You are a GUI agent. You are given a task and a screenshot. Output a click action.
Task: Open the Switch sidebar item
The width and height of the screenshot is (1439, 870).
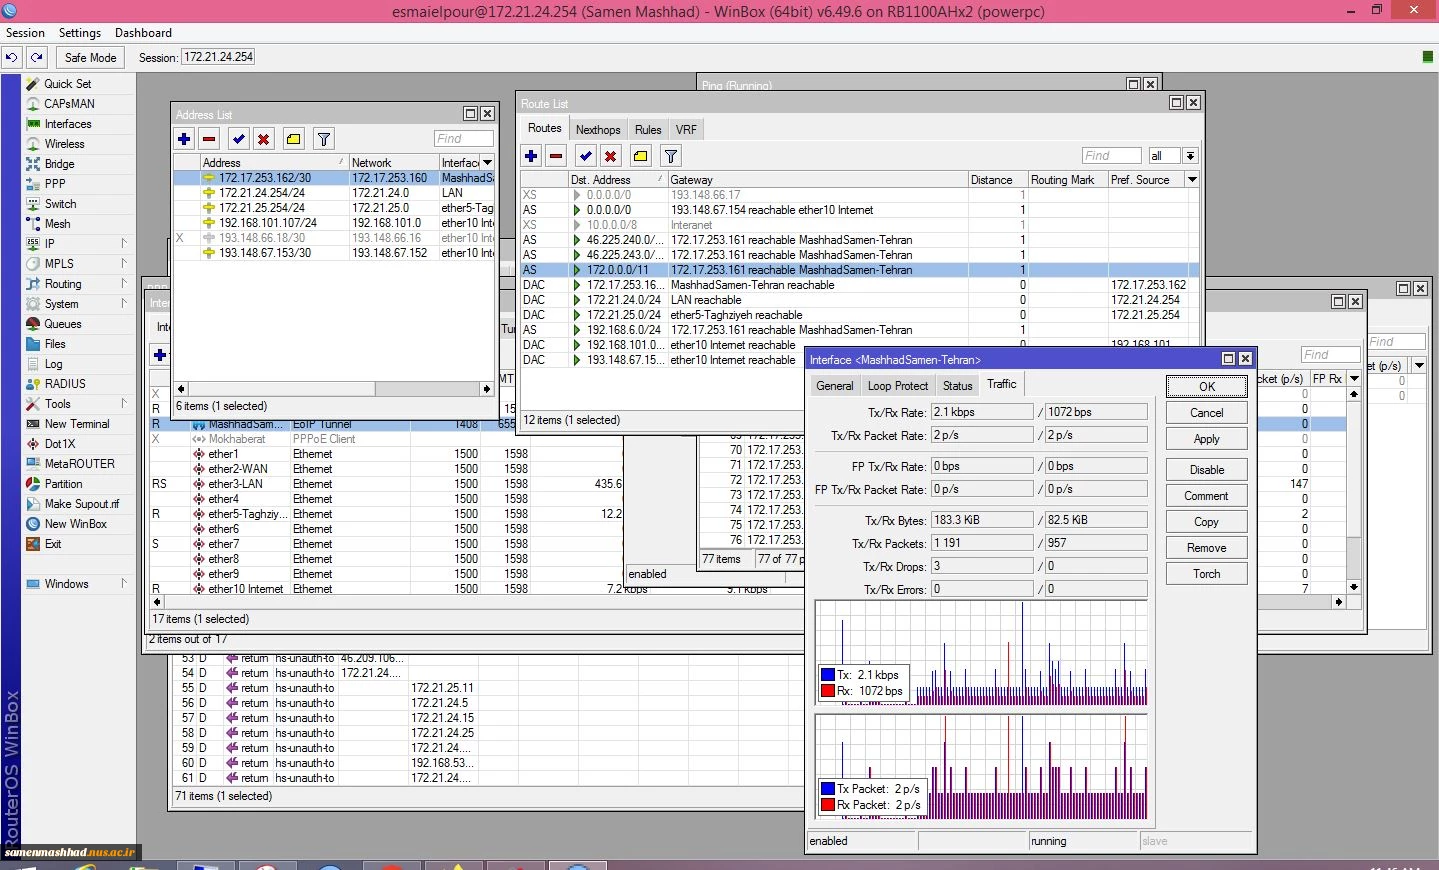(61, 204)
